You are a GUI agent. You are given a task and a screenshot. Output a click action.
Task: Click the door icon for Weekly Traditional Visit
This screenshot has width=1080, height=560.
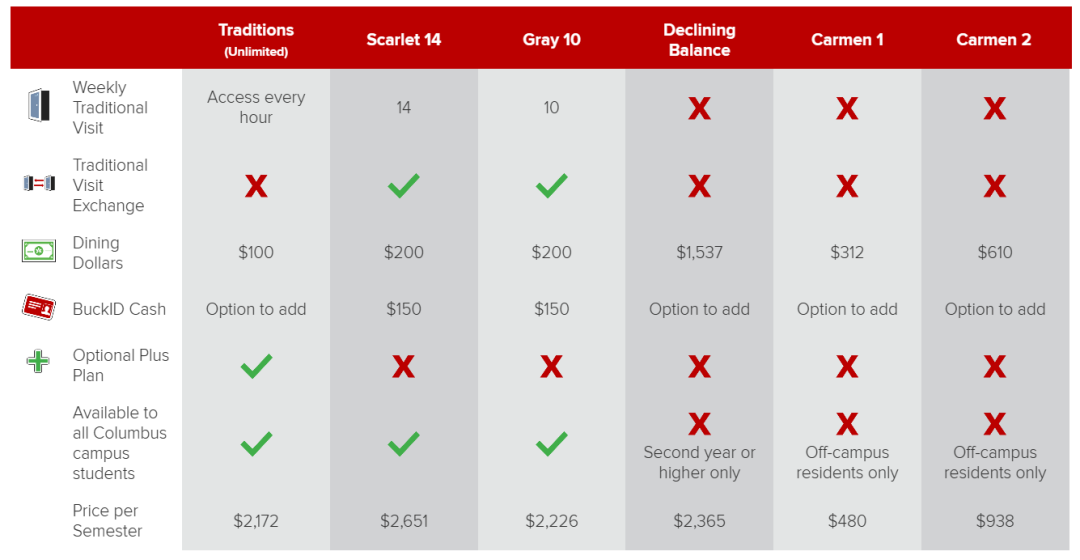(39, 105)
